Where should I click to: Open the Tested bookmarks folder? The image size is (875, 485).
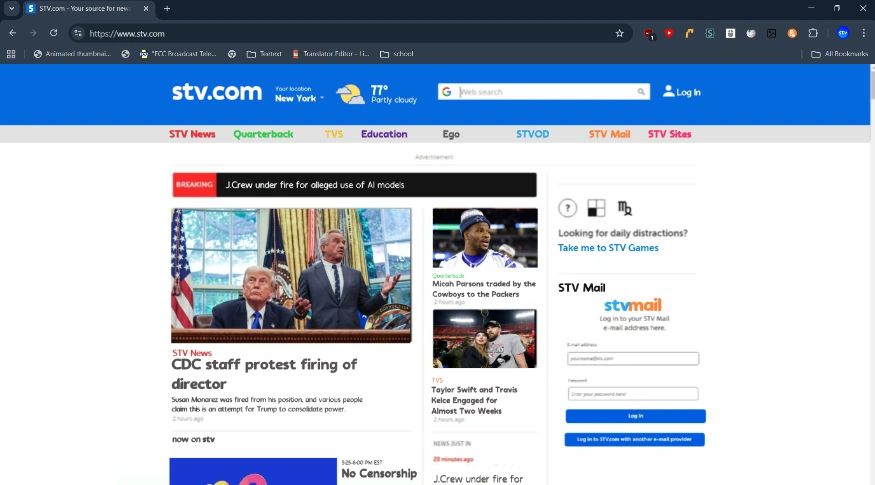point(264,54)
